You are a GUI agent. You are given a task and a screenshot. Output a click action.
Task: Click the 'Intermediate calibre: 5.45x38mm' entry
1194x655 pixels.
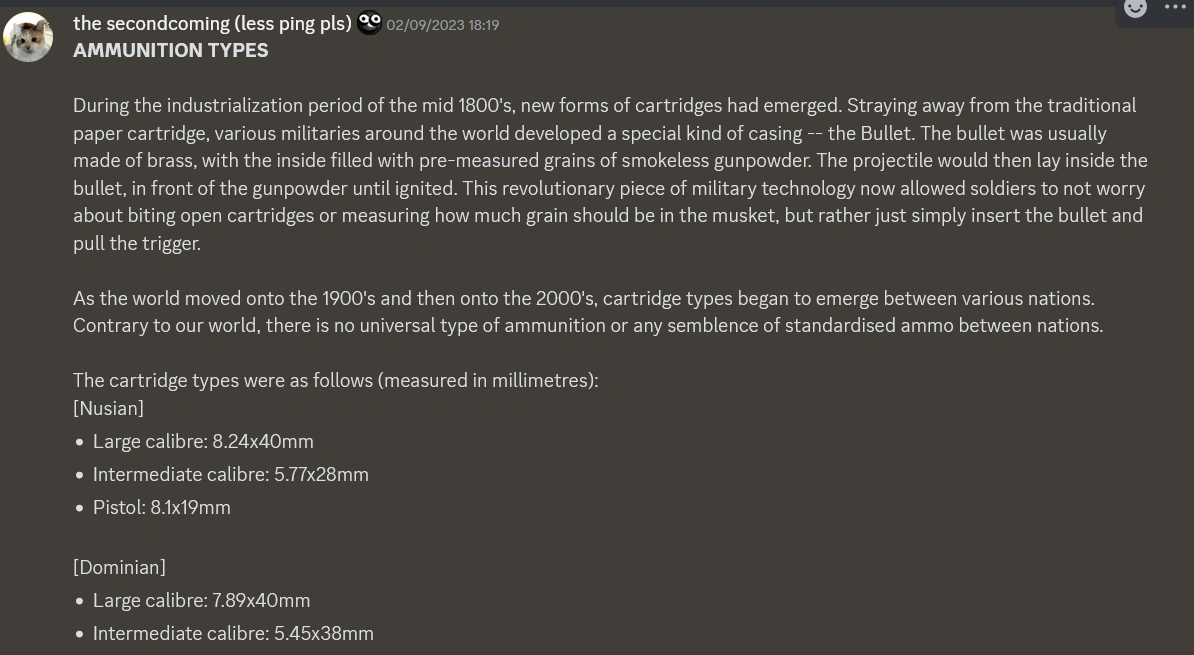tap(233, 633)
